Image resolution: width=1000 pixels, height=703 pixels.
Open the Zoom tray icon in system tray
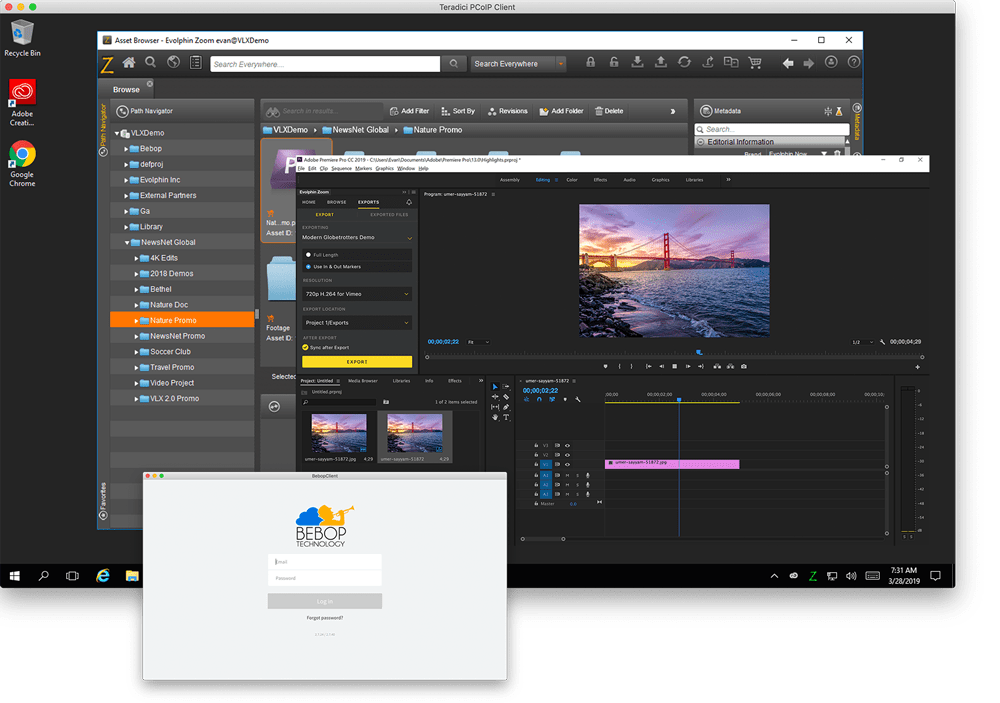click(812, 575)
